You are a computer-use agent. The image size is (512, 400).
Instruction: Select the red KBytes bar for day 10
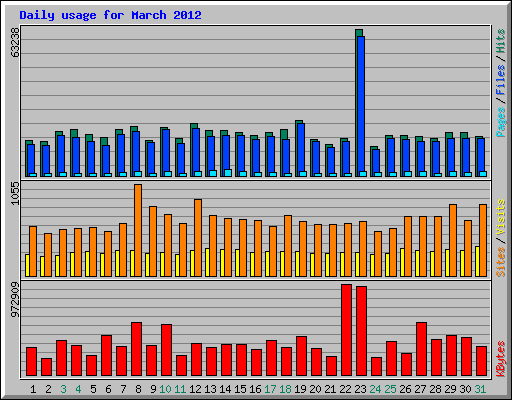coord(166,350)
